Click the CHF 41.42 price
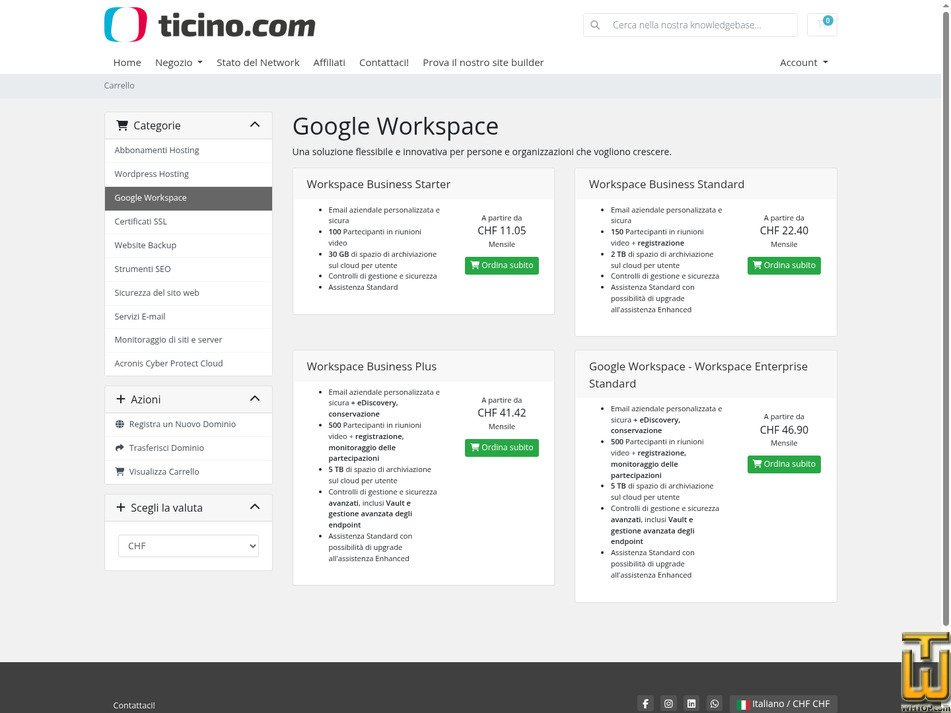The height and width of the screenshot is (713, 951). [502, 413]
